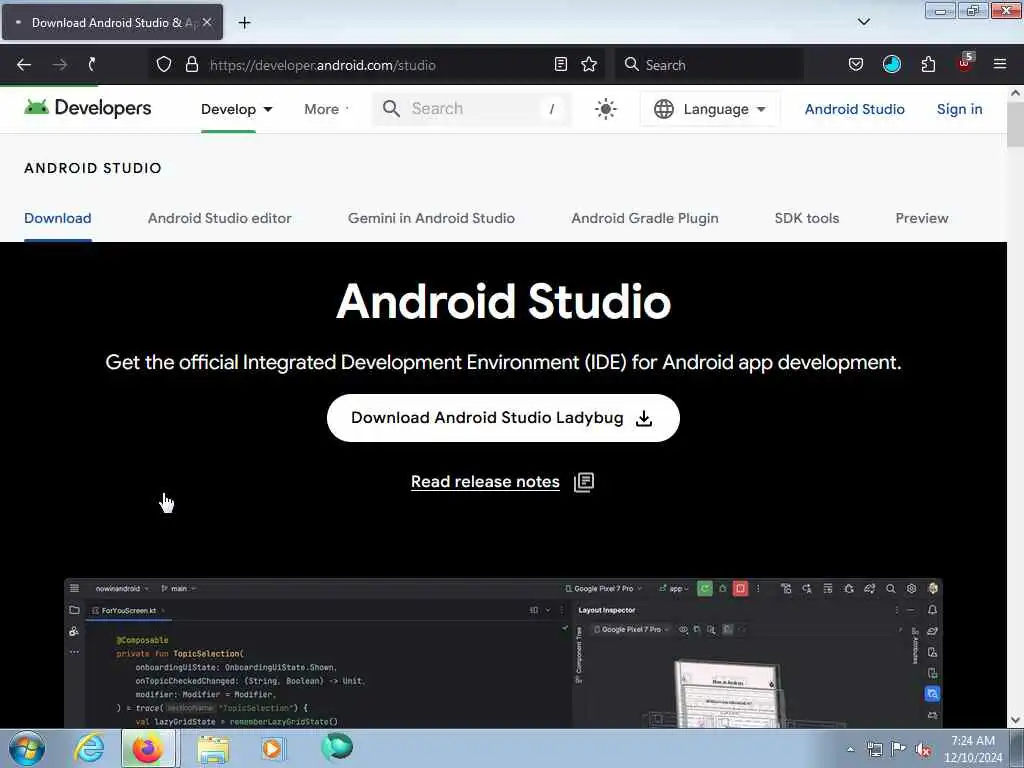Click the Android Studio IDE screenshot

503,653
